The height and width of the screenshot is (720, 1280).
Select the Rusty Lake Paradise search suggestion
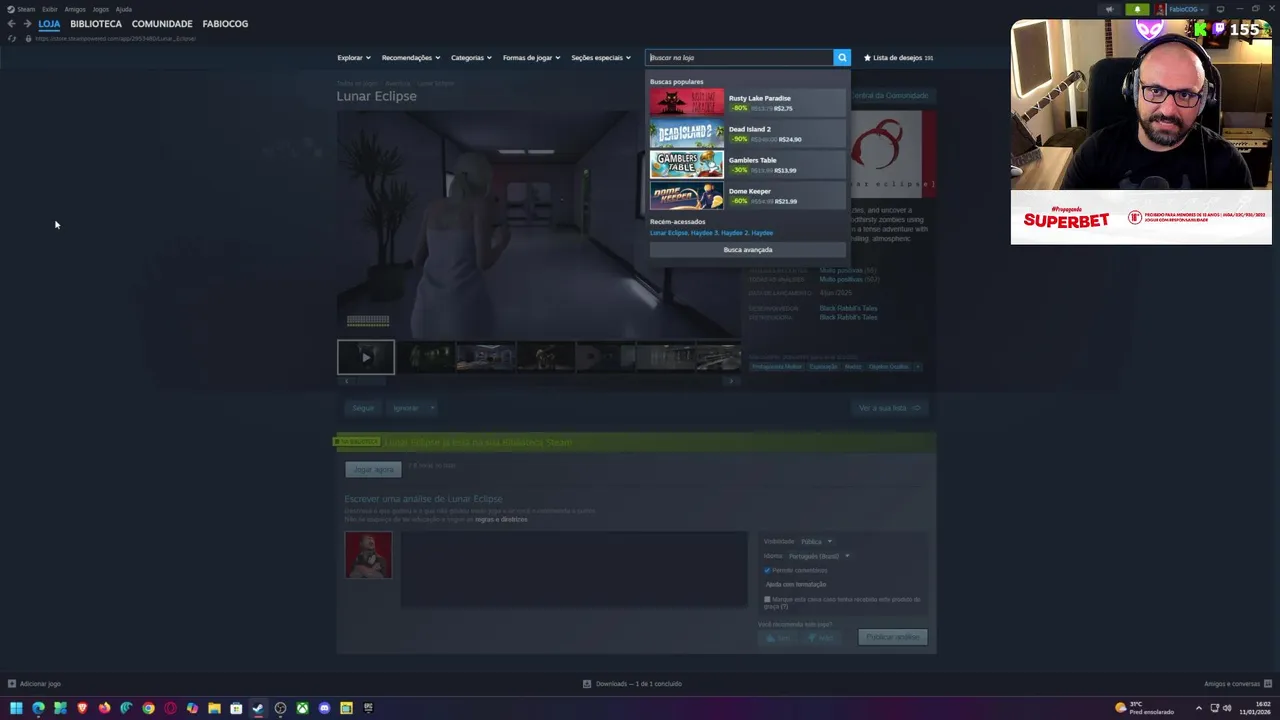point(748,103)
